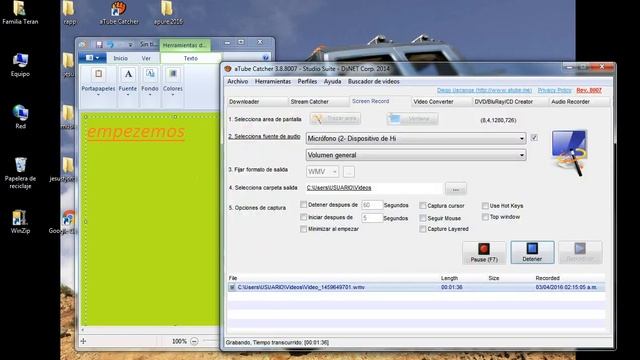Viewport: 640px width, 360px height.
Task: Open the Micrófono audio source dropdown
Action: pyautogui.click(x=416, y=138)
